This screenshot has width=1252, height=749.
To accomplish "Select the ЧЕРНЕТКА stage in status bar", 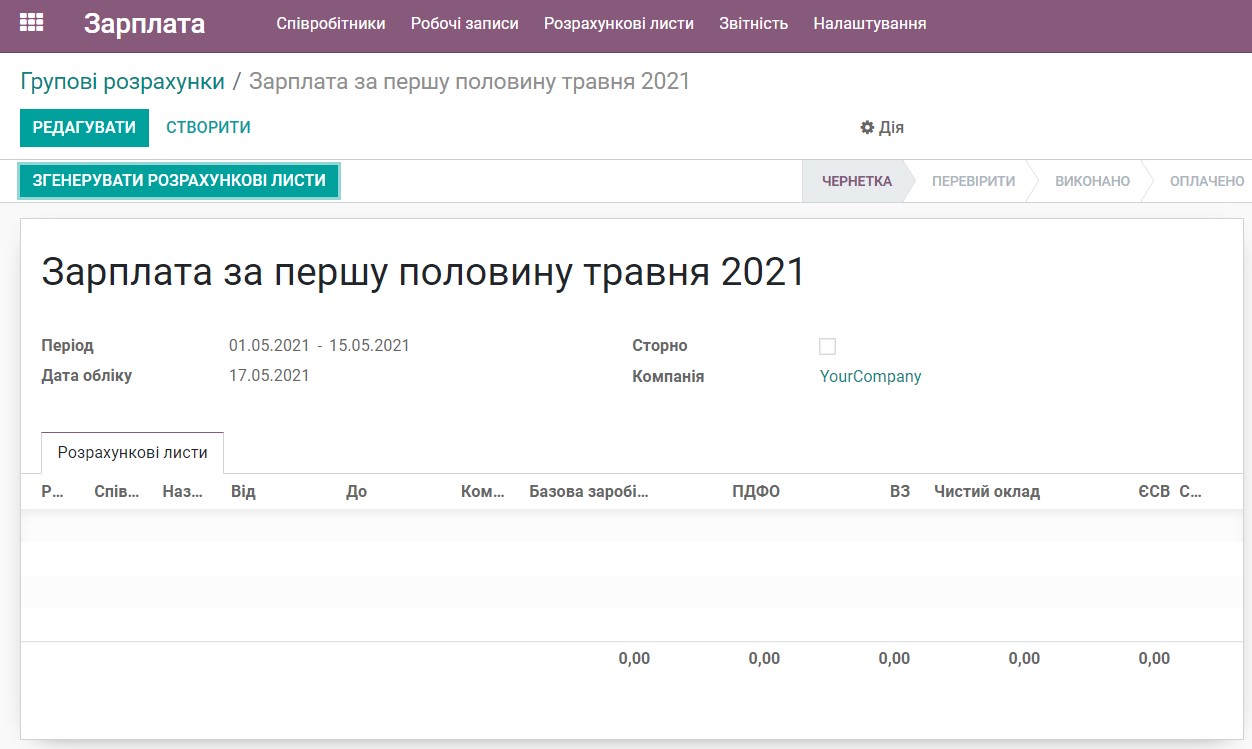I will click(x=856, y=181).
